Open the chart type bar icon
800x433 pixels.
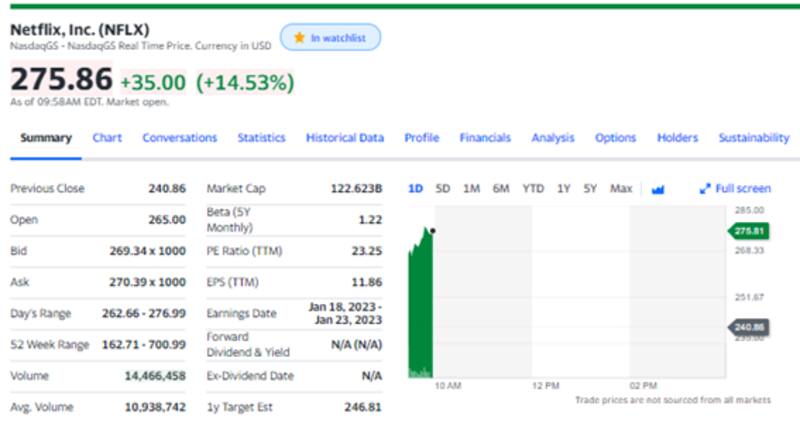tap(657, 188)
